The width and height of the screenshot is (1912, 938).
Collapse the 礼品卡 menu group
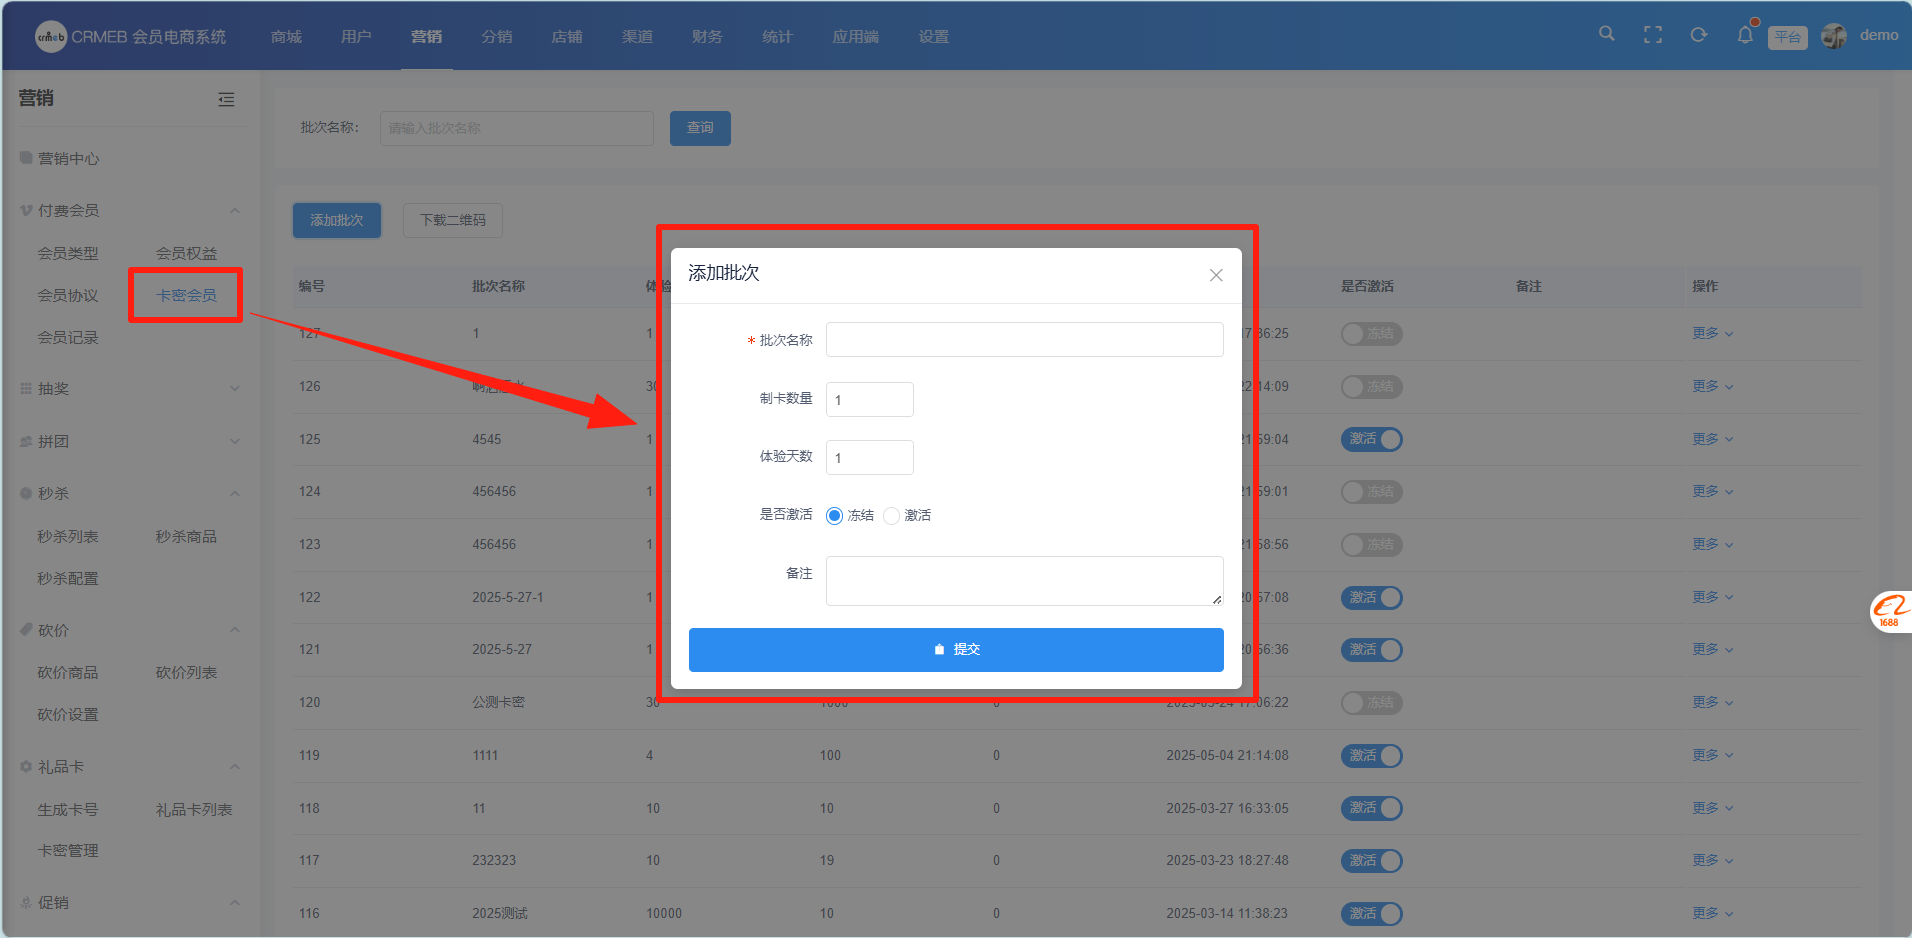tap(235, 766)
